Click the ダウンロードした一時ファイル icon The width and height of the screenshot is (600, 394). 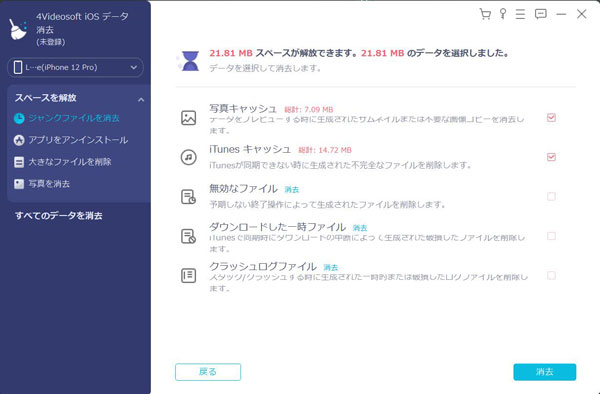coord(188,236)
